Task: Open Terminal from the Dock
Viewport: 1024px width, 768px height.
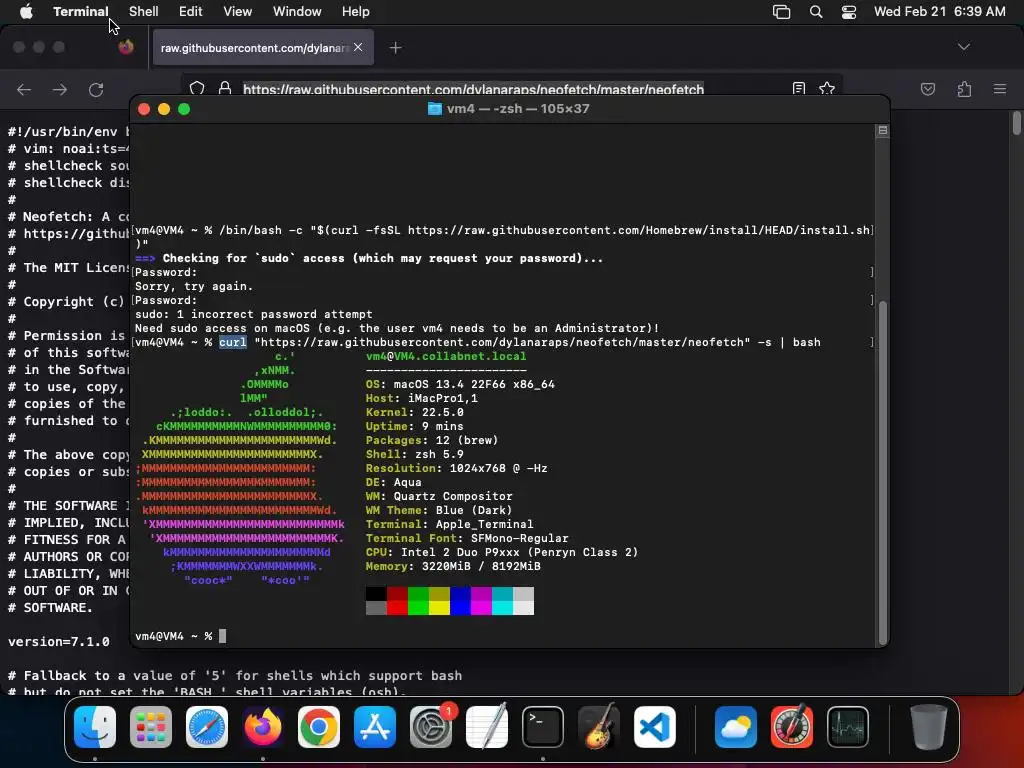Action: click(x=543, y=726)
